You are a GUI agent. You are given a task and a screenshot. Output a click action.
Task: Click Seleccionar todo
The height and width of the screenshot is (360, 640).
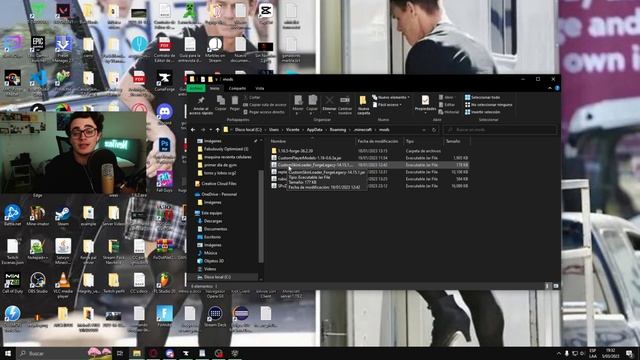tap(482, 98)
